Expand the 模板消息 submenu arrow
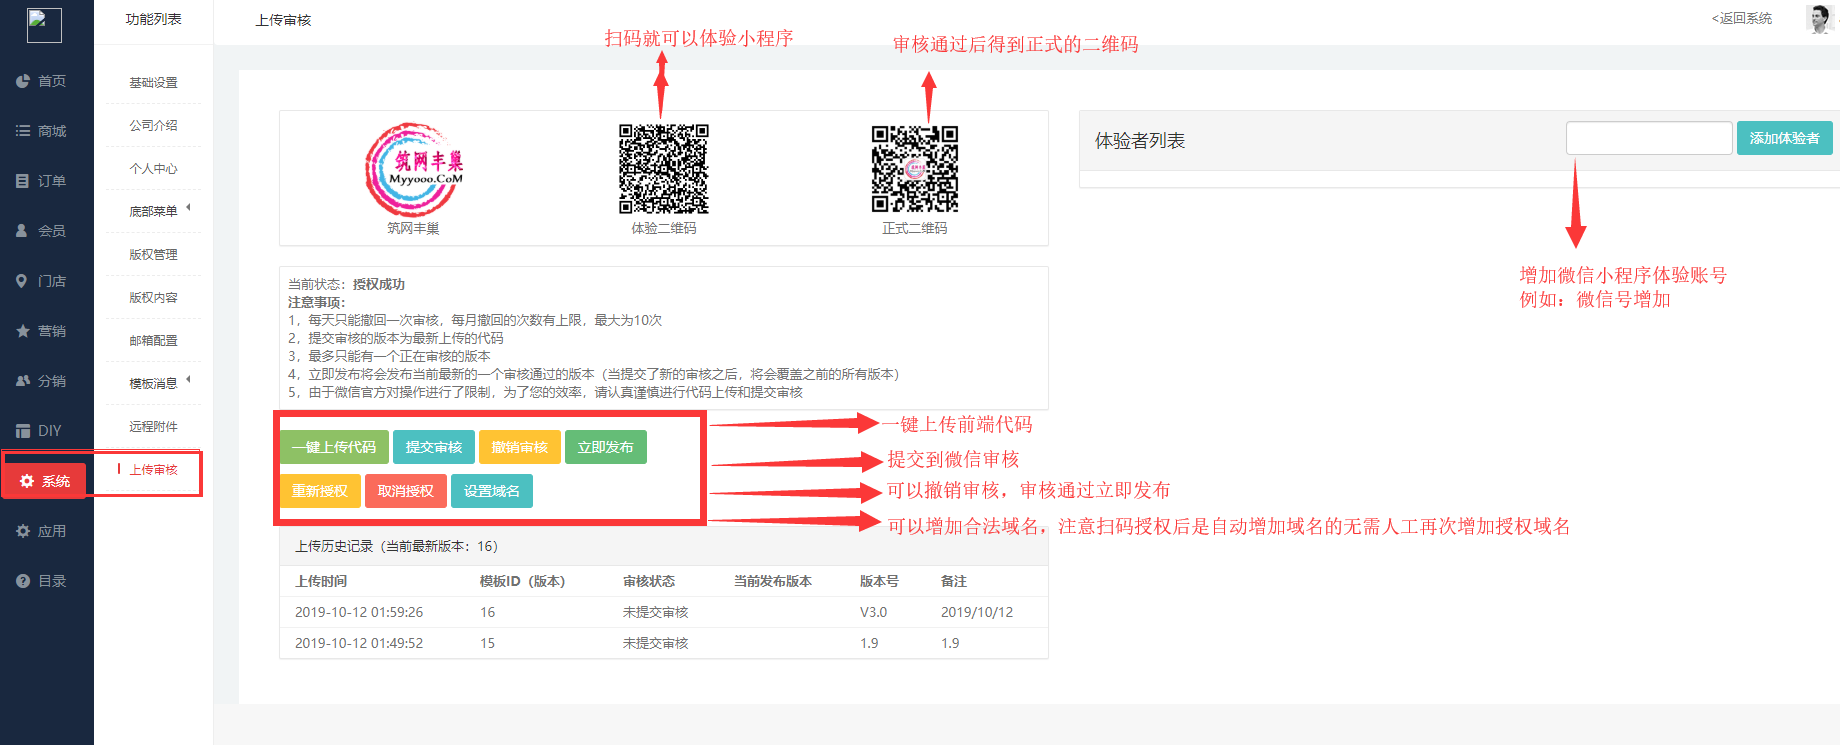1840x745 pixels. 188,380
